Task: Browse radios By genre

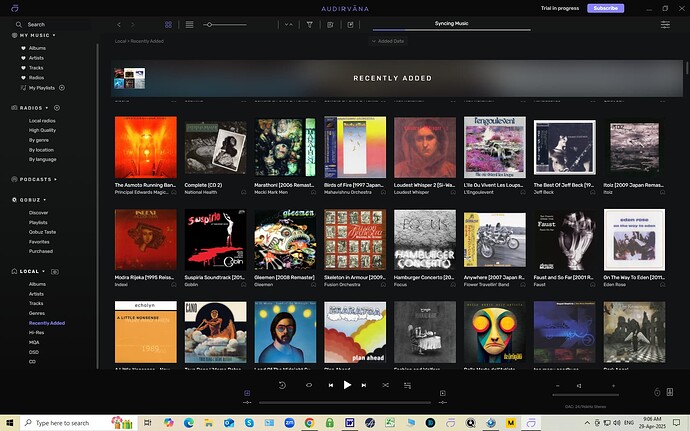Action: tap(39, 140)
